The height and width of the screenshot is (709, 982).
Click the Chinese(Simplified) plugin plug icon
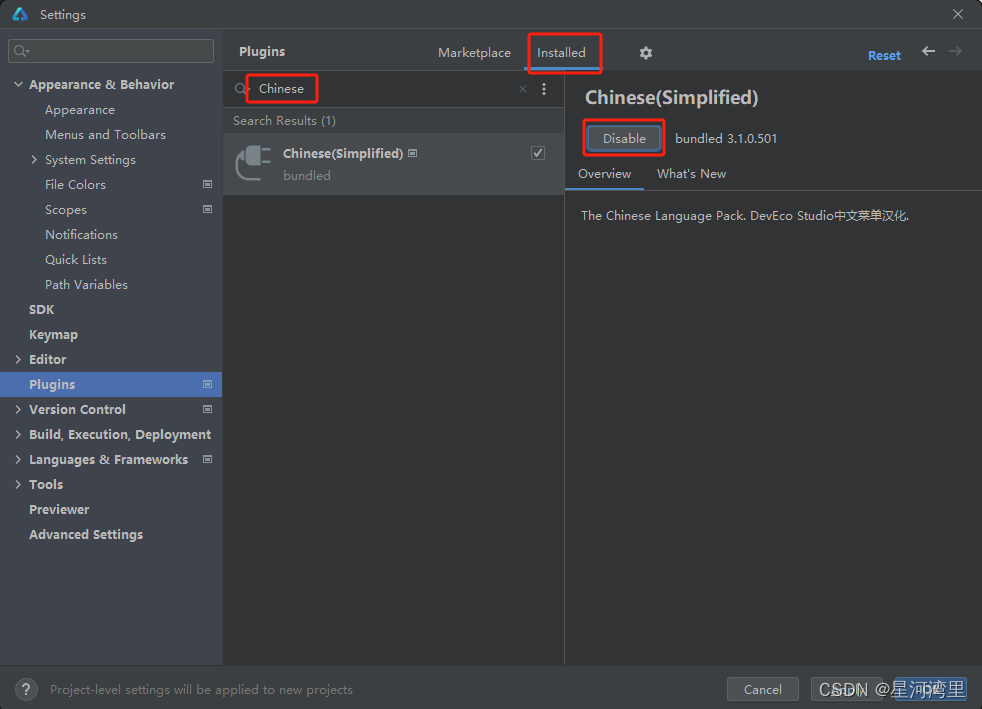253,163
